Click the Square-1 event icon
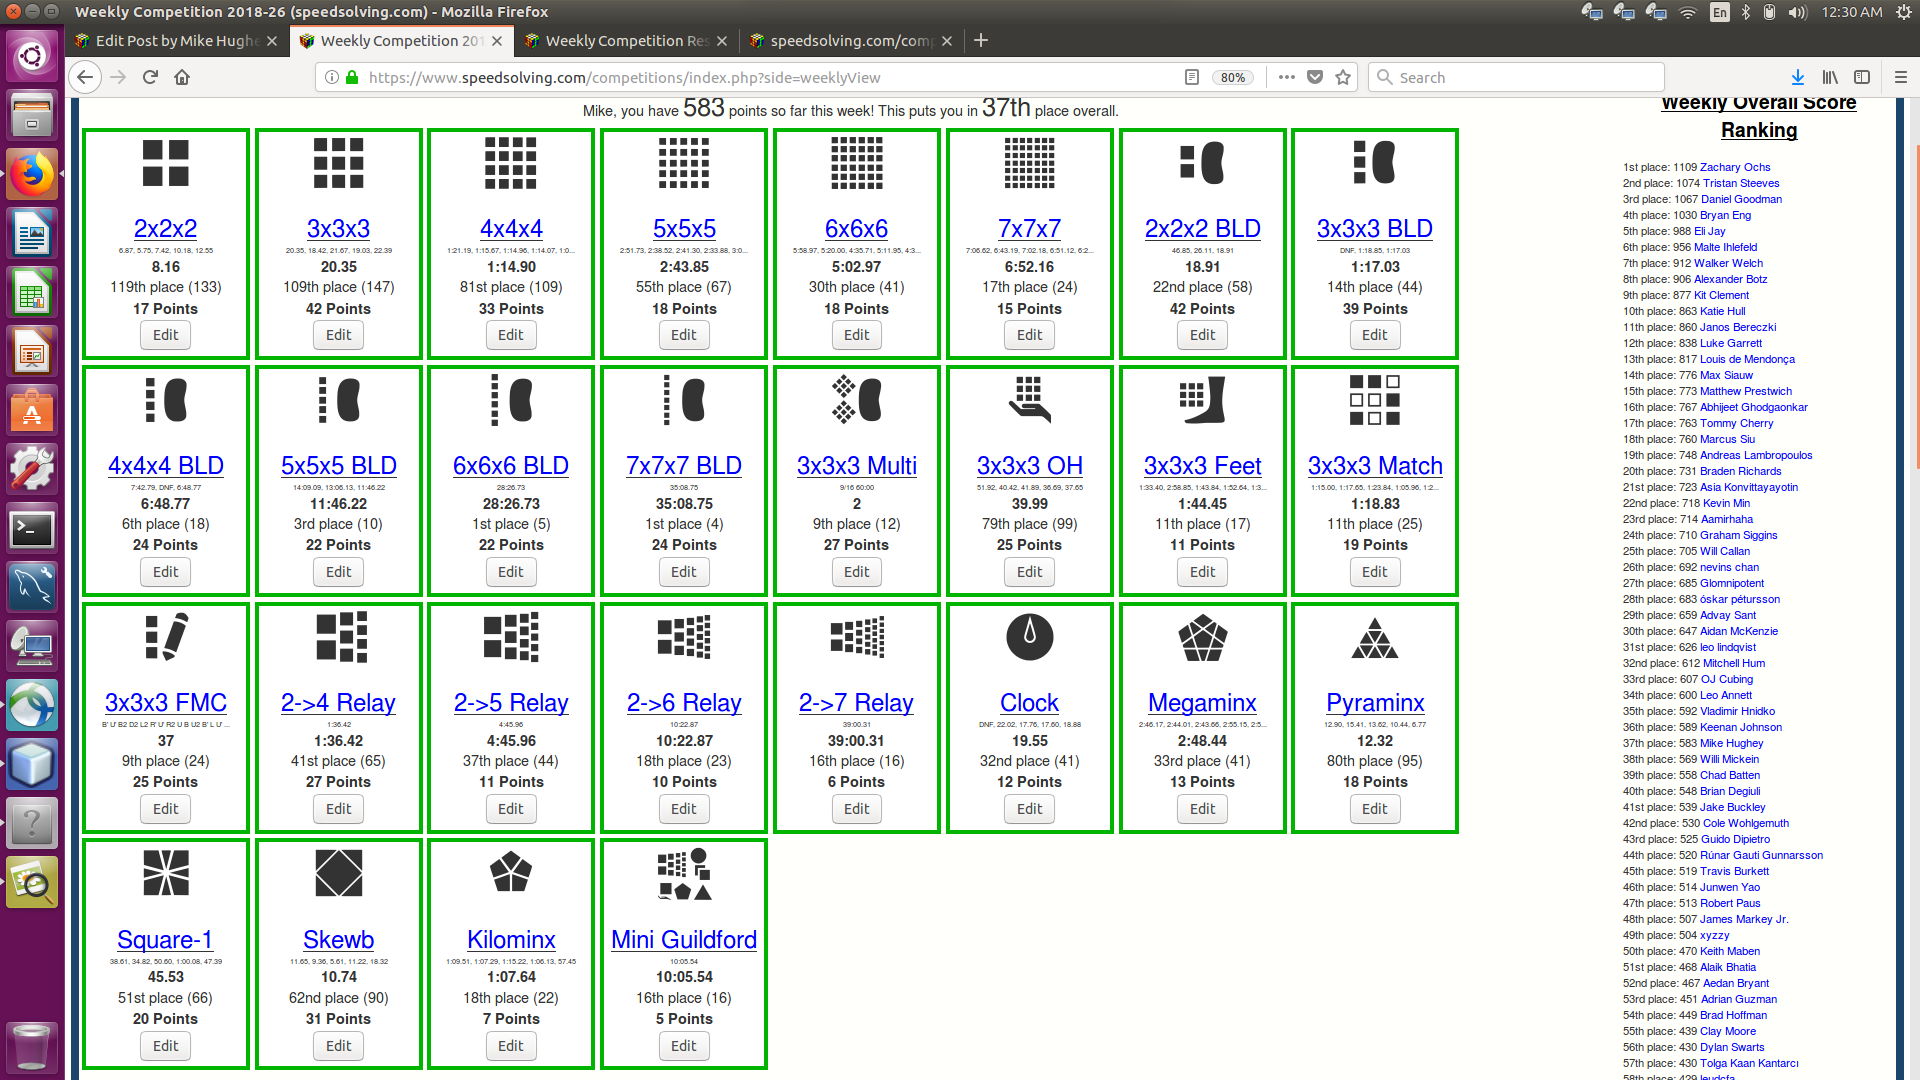Image resolution: width=1920 pixels, height=1080 pixels. 166,873
